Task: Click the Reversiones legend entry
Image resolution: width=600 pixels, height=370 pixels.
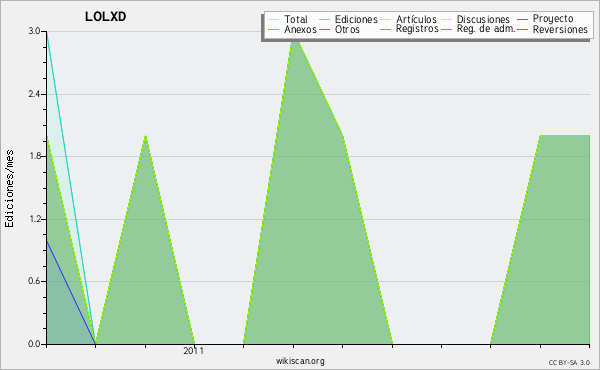Action: 552,29
